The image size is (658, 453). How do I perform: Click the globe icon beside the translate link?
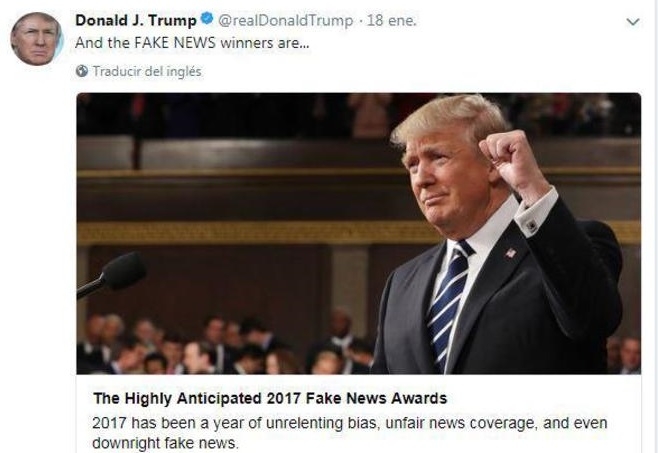(82, 71)
